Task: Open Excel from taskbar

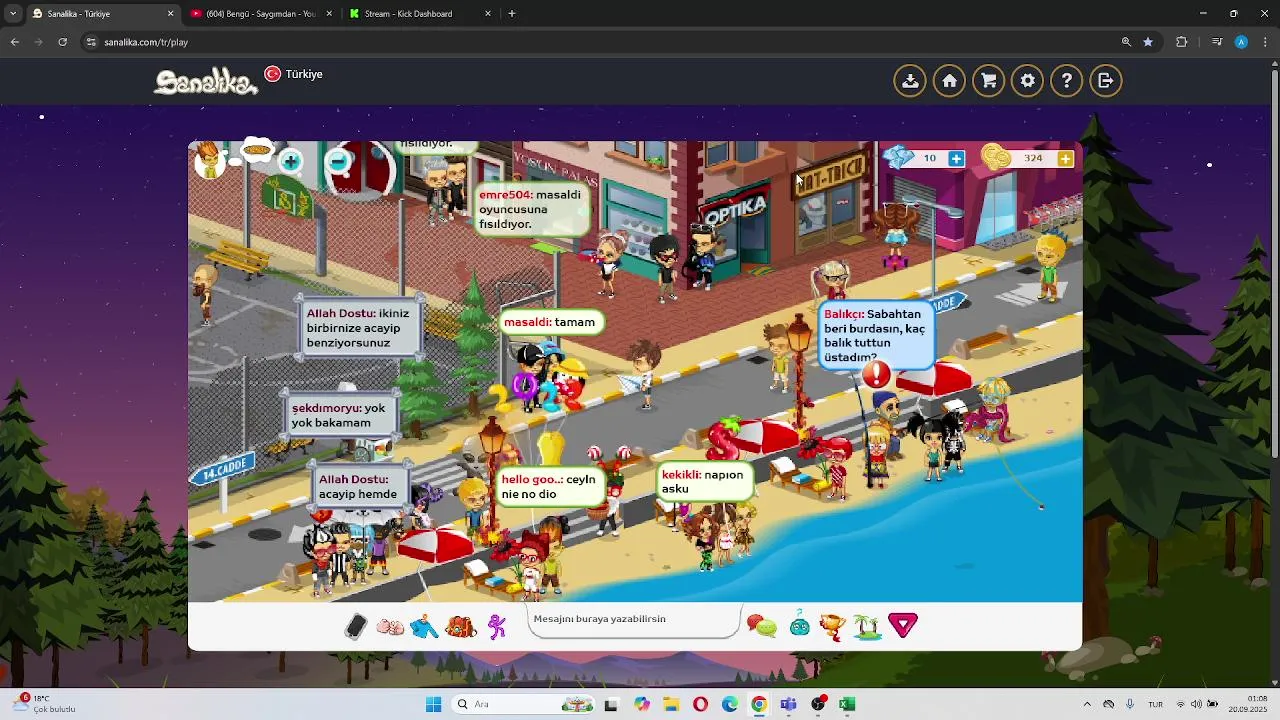Action: [x=847, y=704]
